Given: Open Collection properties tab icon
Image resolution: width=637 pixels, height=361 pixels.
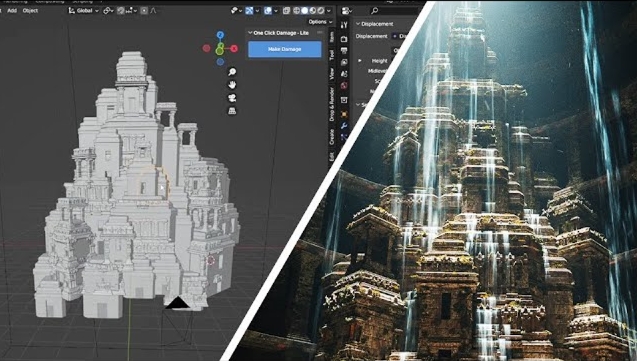Looking at the screenshot, I should (x=344, y=99).
